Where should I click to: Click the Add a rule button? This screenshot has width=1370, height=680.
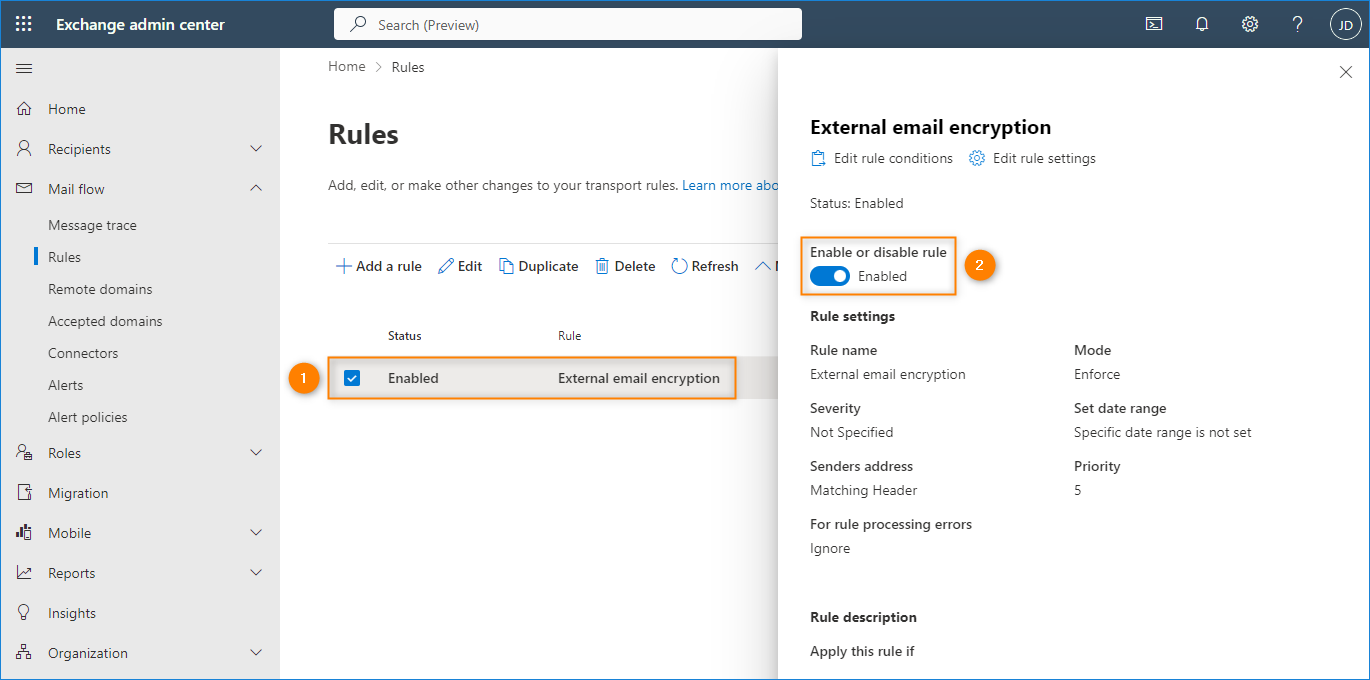379,266
